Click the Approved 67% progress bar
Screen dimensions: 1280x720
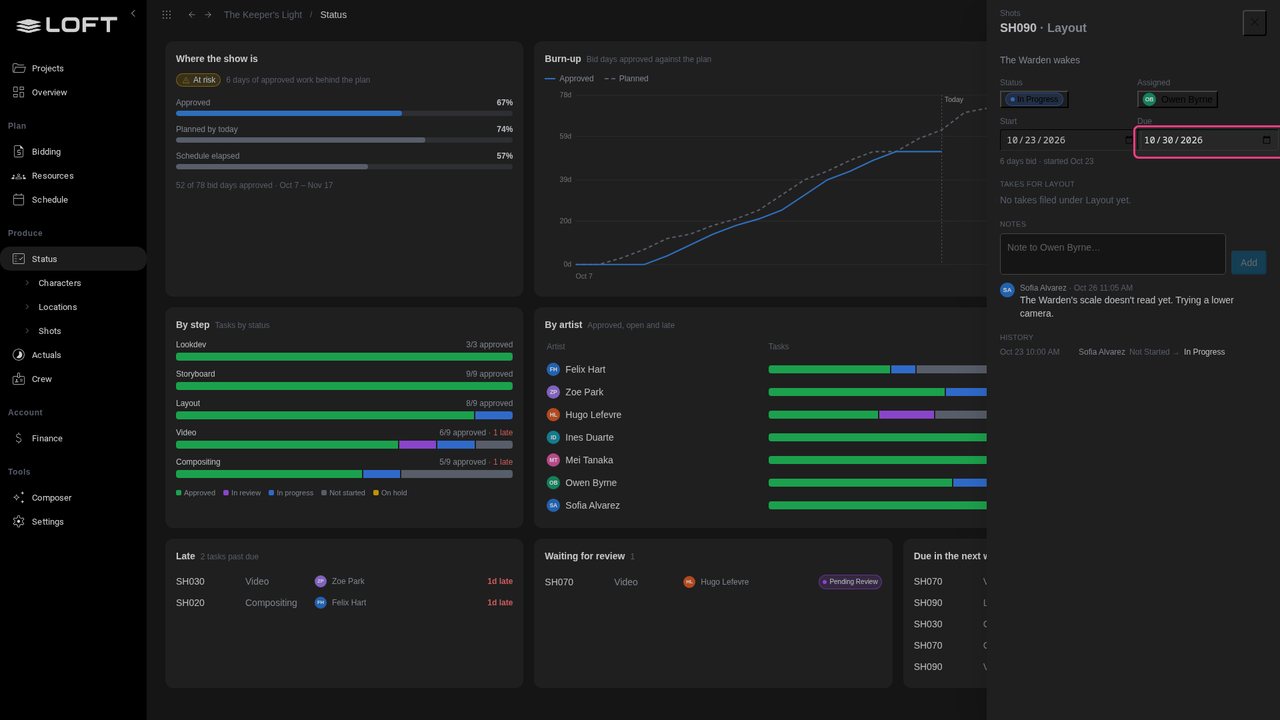[x=344, y=113]
